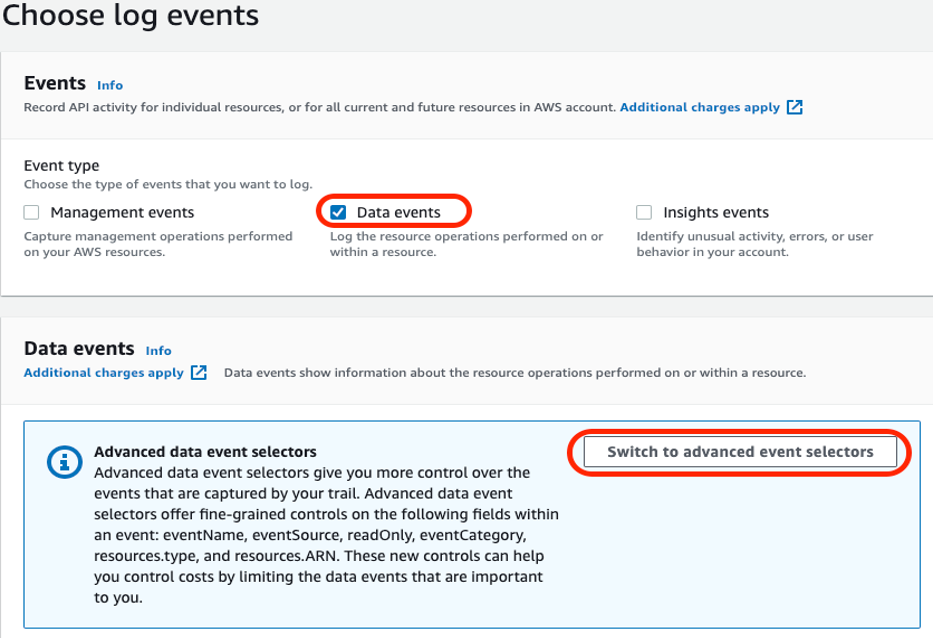Click the Choose log events page title
This screenshot has height=639, width=933.
pyautogui.click(x=131, y=16)
